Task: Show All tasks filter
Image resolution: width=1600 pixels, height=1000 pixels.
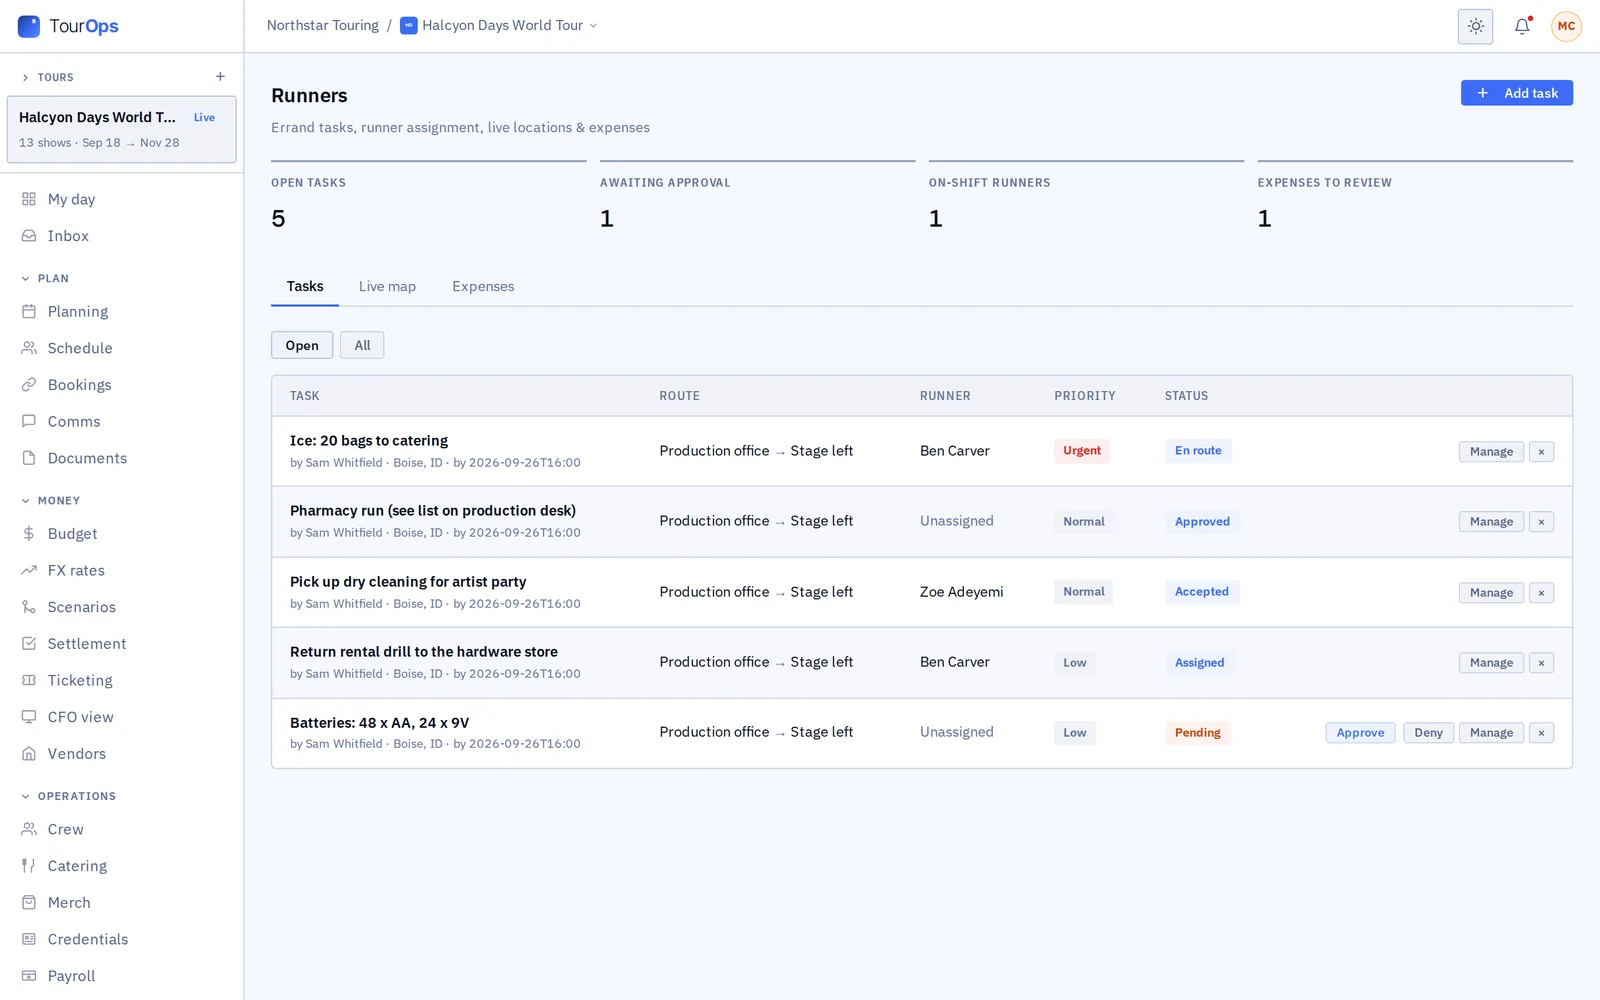Action: coord(362,346)
